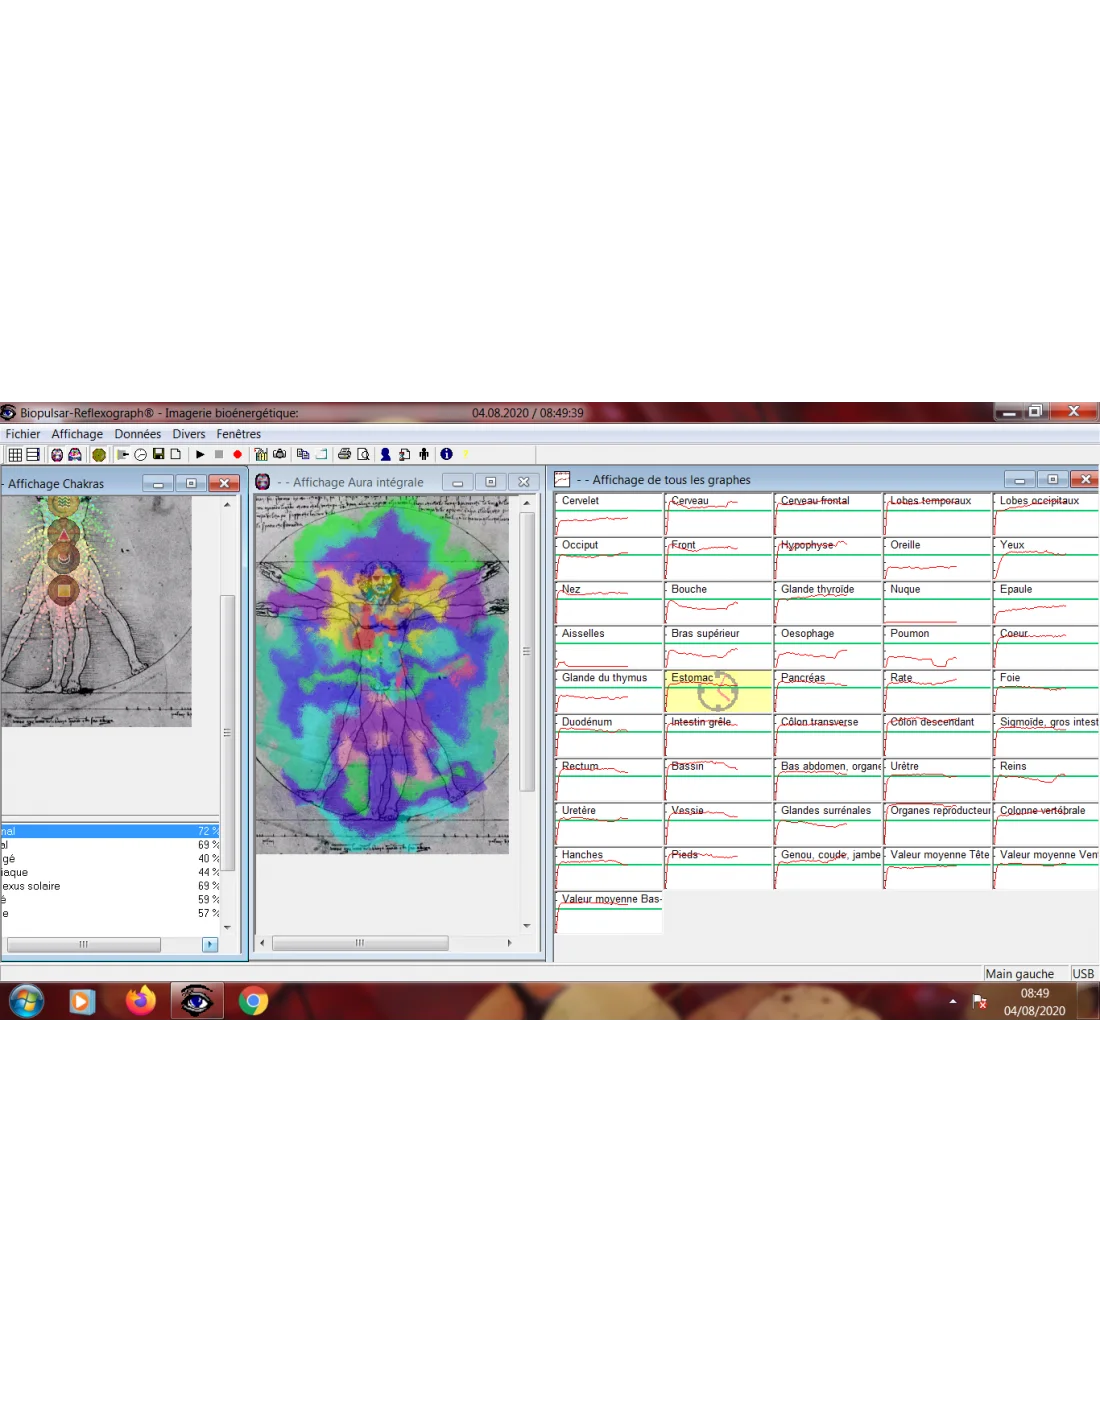The height and width of the screenshot is (1422, 1100).
Task: Click the Aura intégrale horizontal scrollbar thumb
Action: tap(360, 943)
